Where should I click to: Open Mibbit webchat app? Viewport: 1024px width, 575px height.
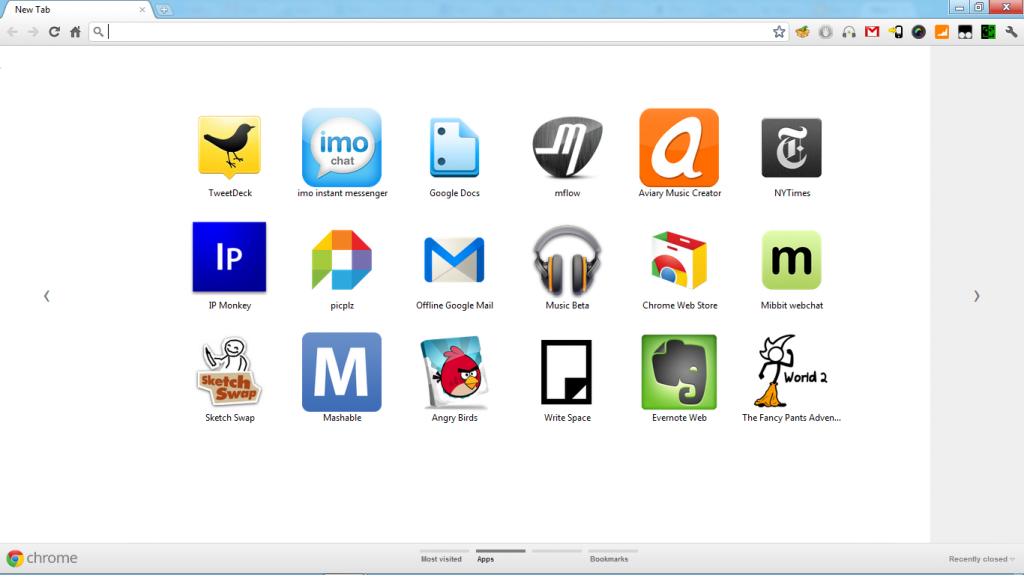click(792, 260)
